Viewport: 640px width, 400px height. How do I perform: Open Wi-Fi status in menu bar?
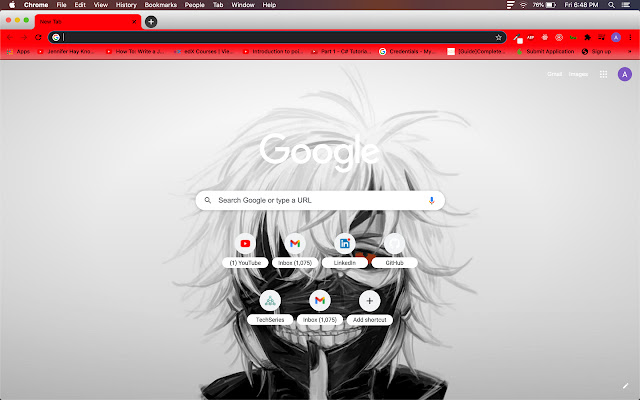pyautogui.click(x=523, y=5)
